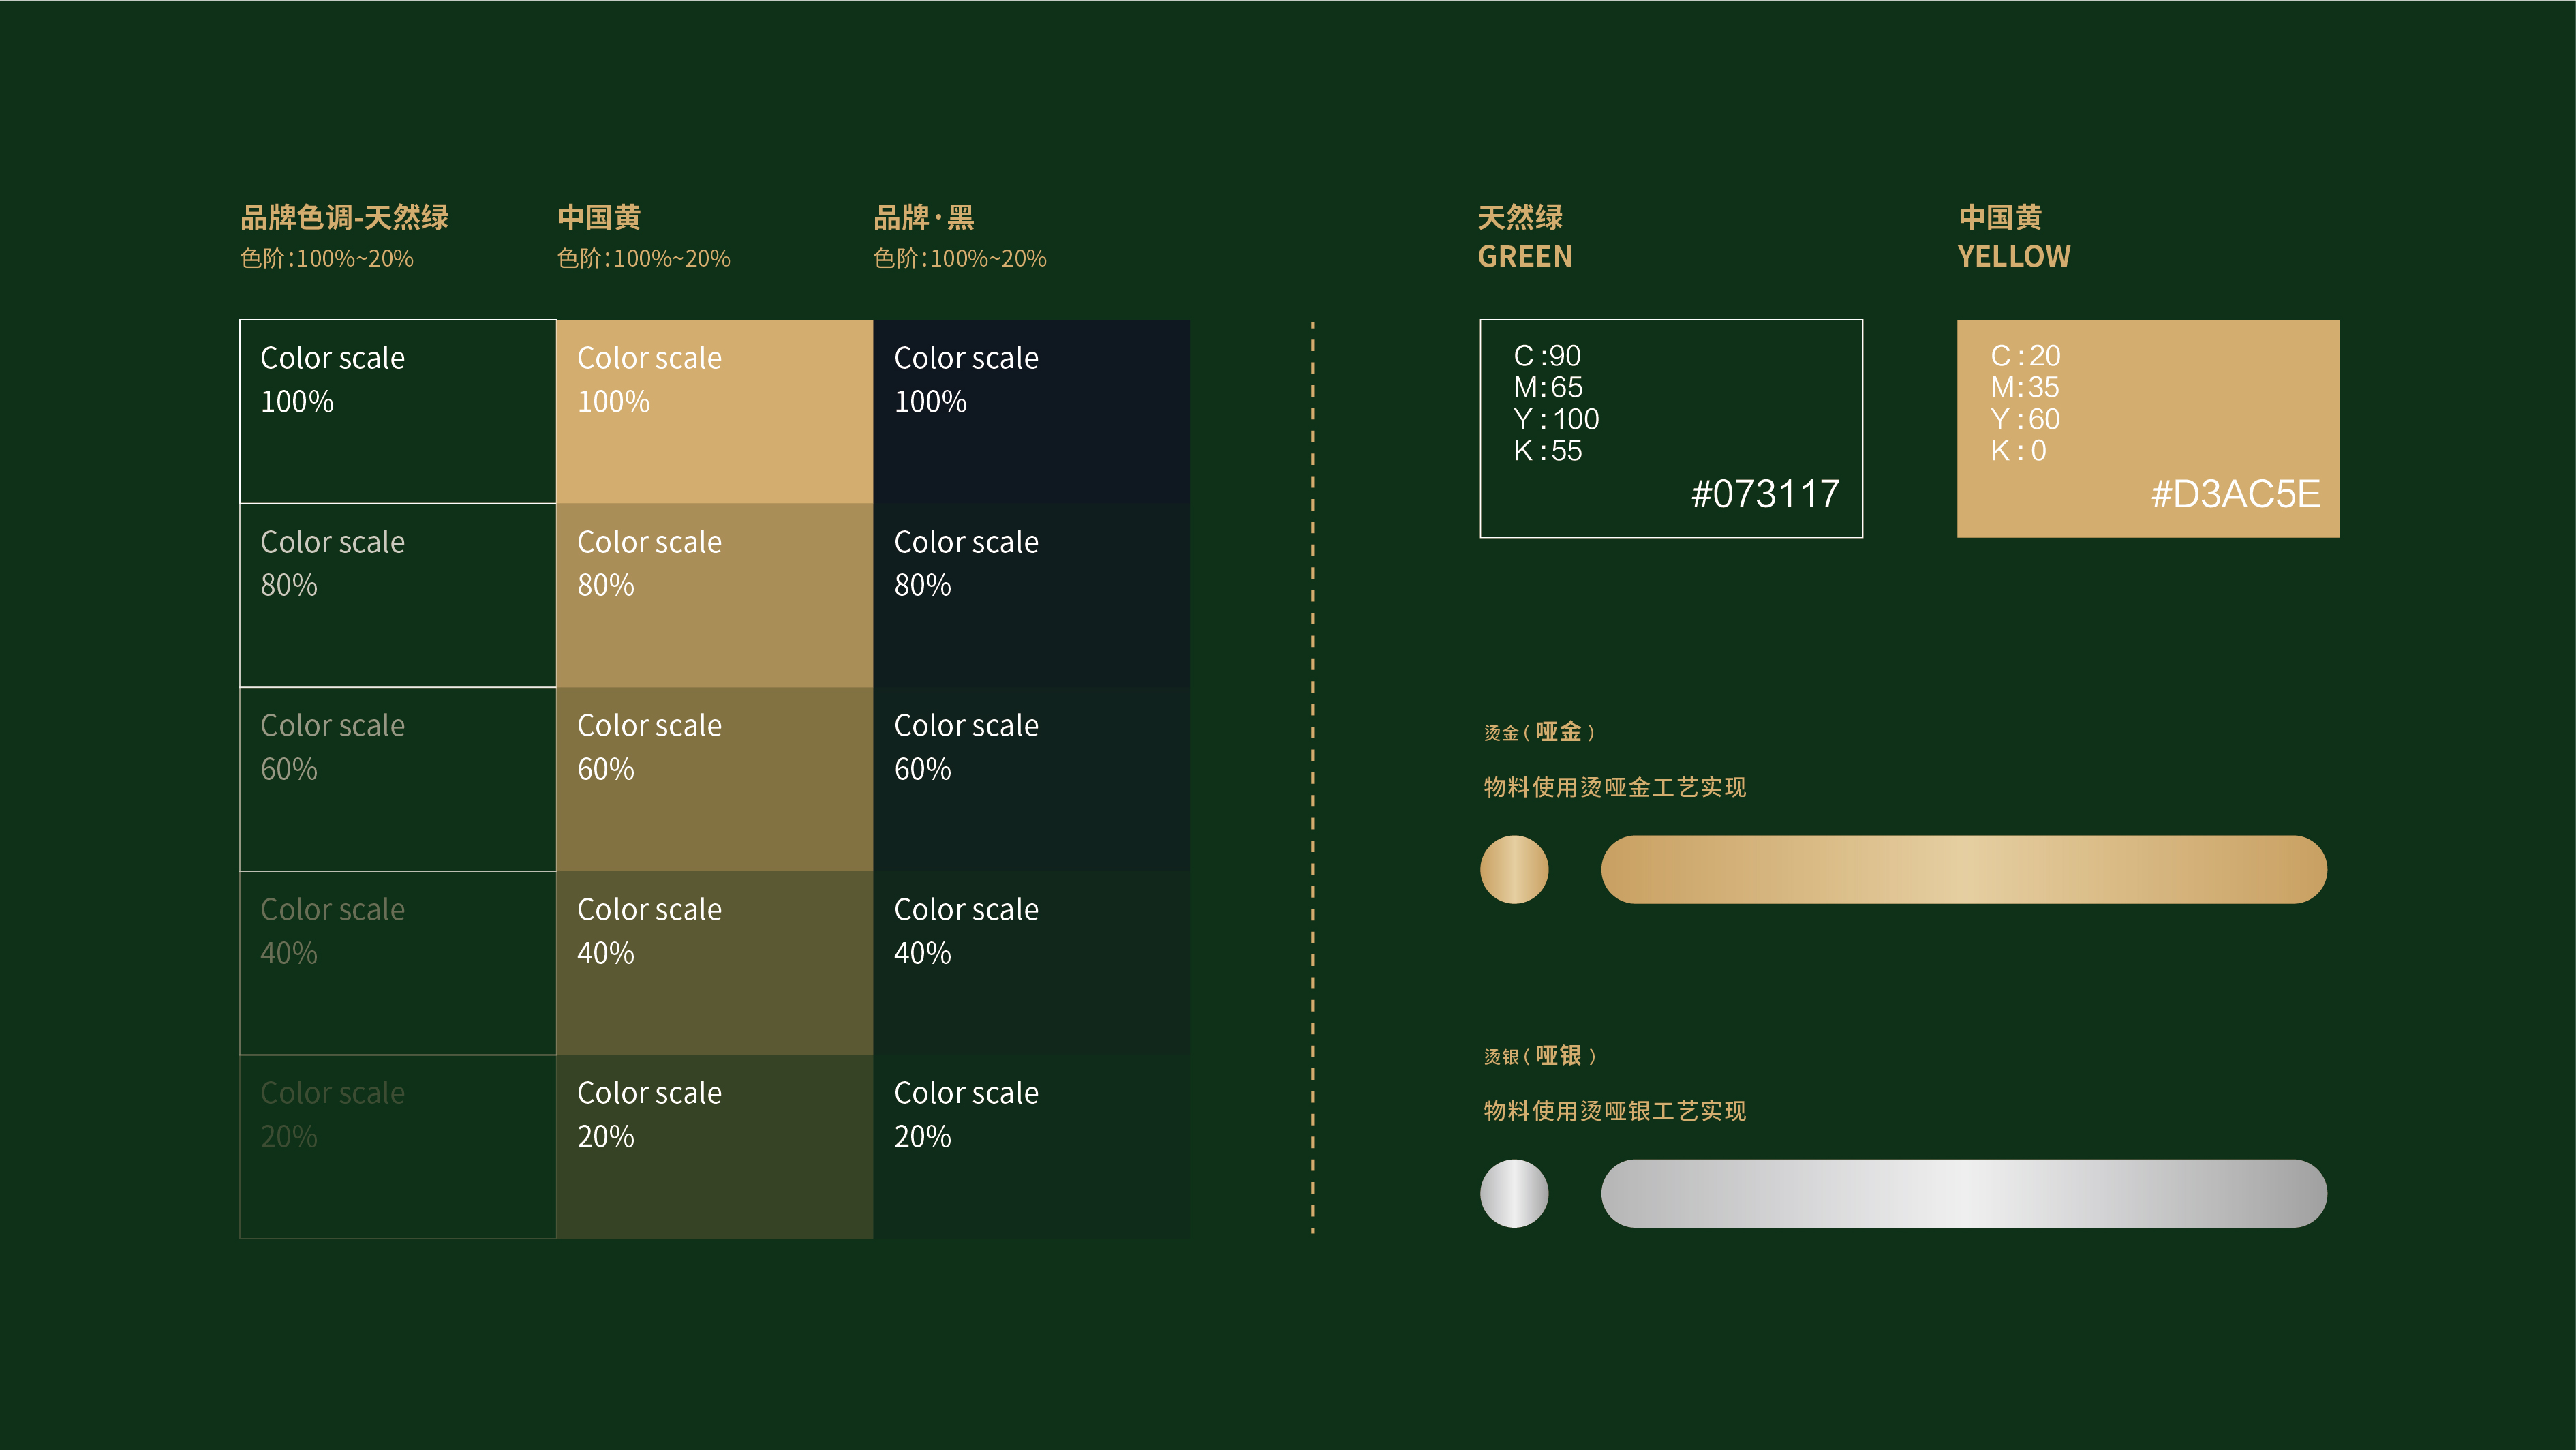Image resolution: width=2576 pixels, height=1450 pixels.
Task: Click the long gold gradient bar
Action: 1963,869
